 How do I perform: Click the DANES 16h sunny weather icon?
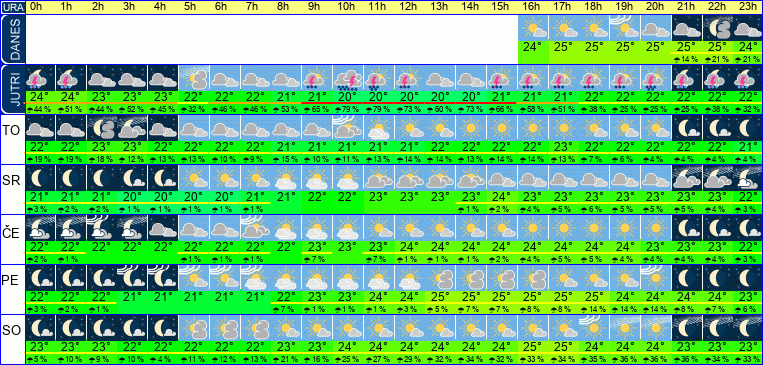pyautogui.click(x=533, y=28)
